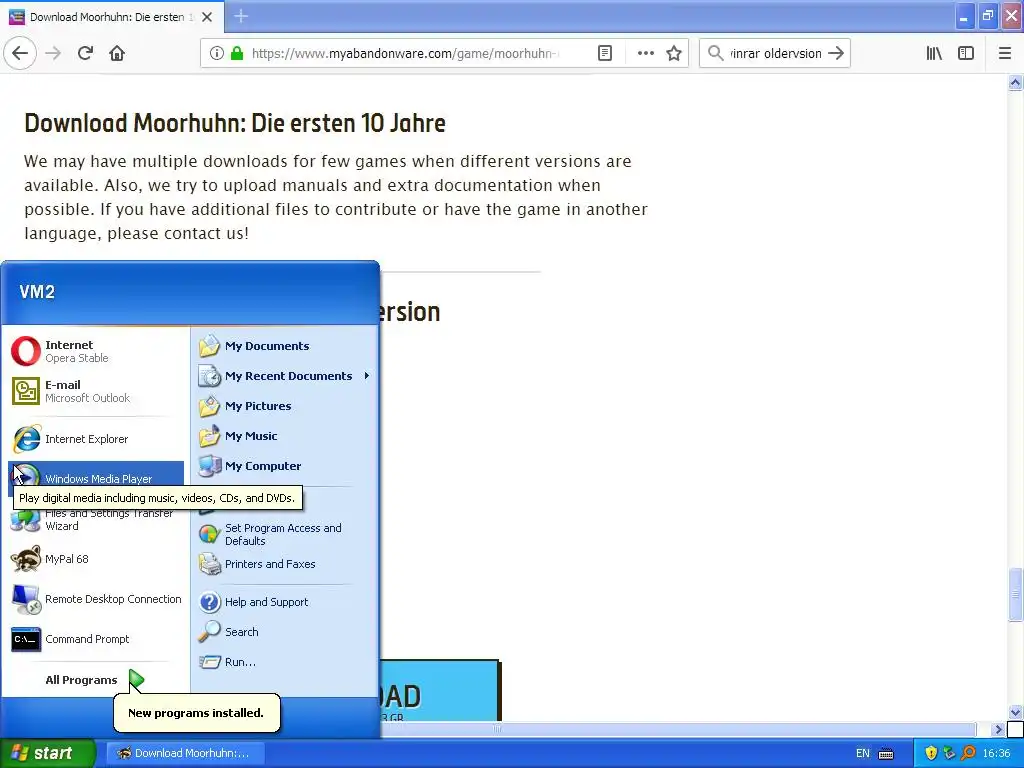Close the Download Moorhuhn tab
The image size is (1024, 768).
(207, 17)
